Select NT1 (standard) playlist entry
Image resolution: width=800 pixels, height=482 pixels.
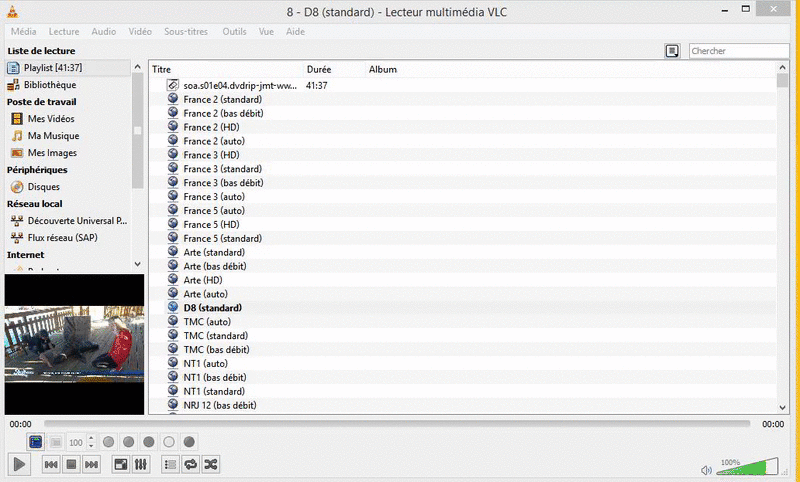(x=214, y=391)
